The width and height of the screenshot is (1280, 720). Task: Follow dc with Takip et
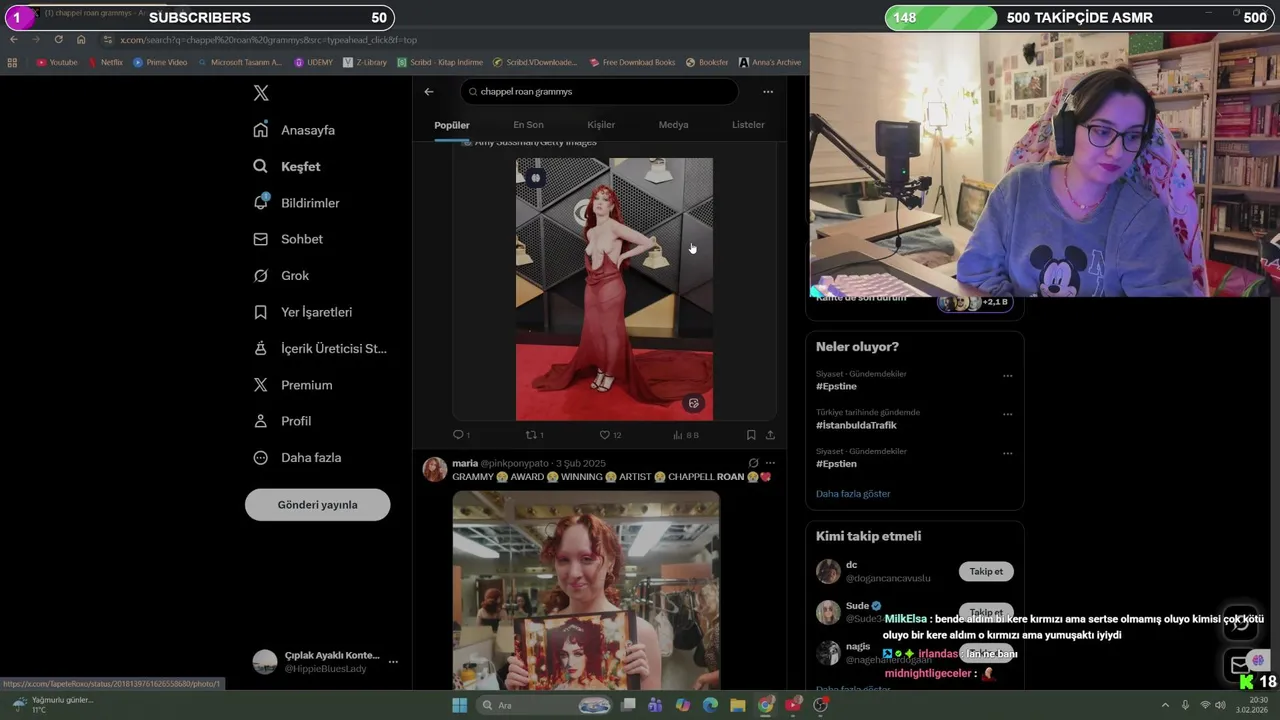click(986, 572)
